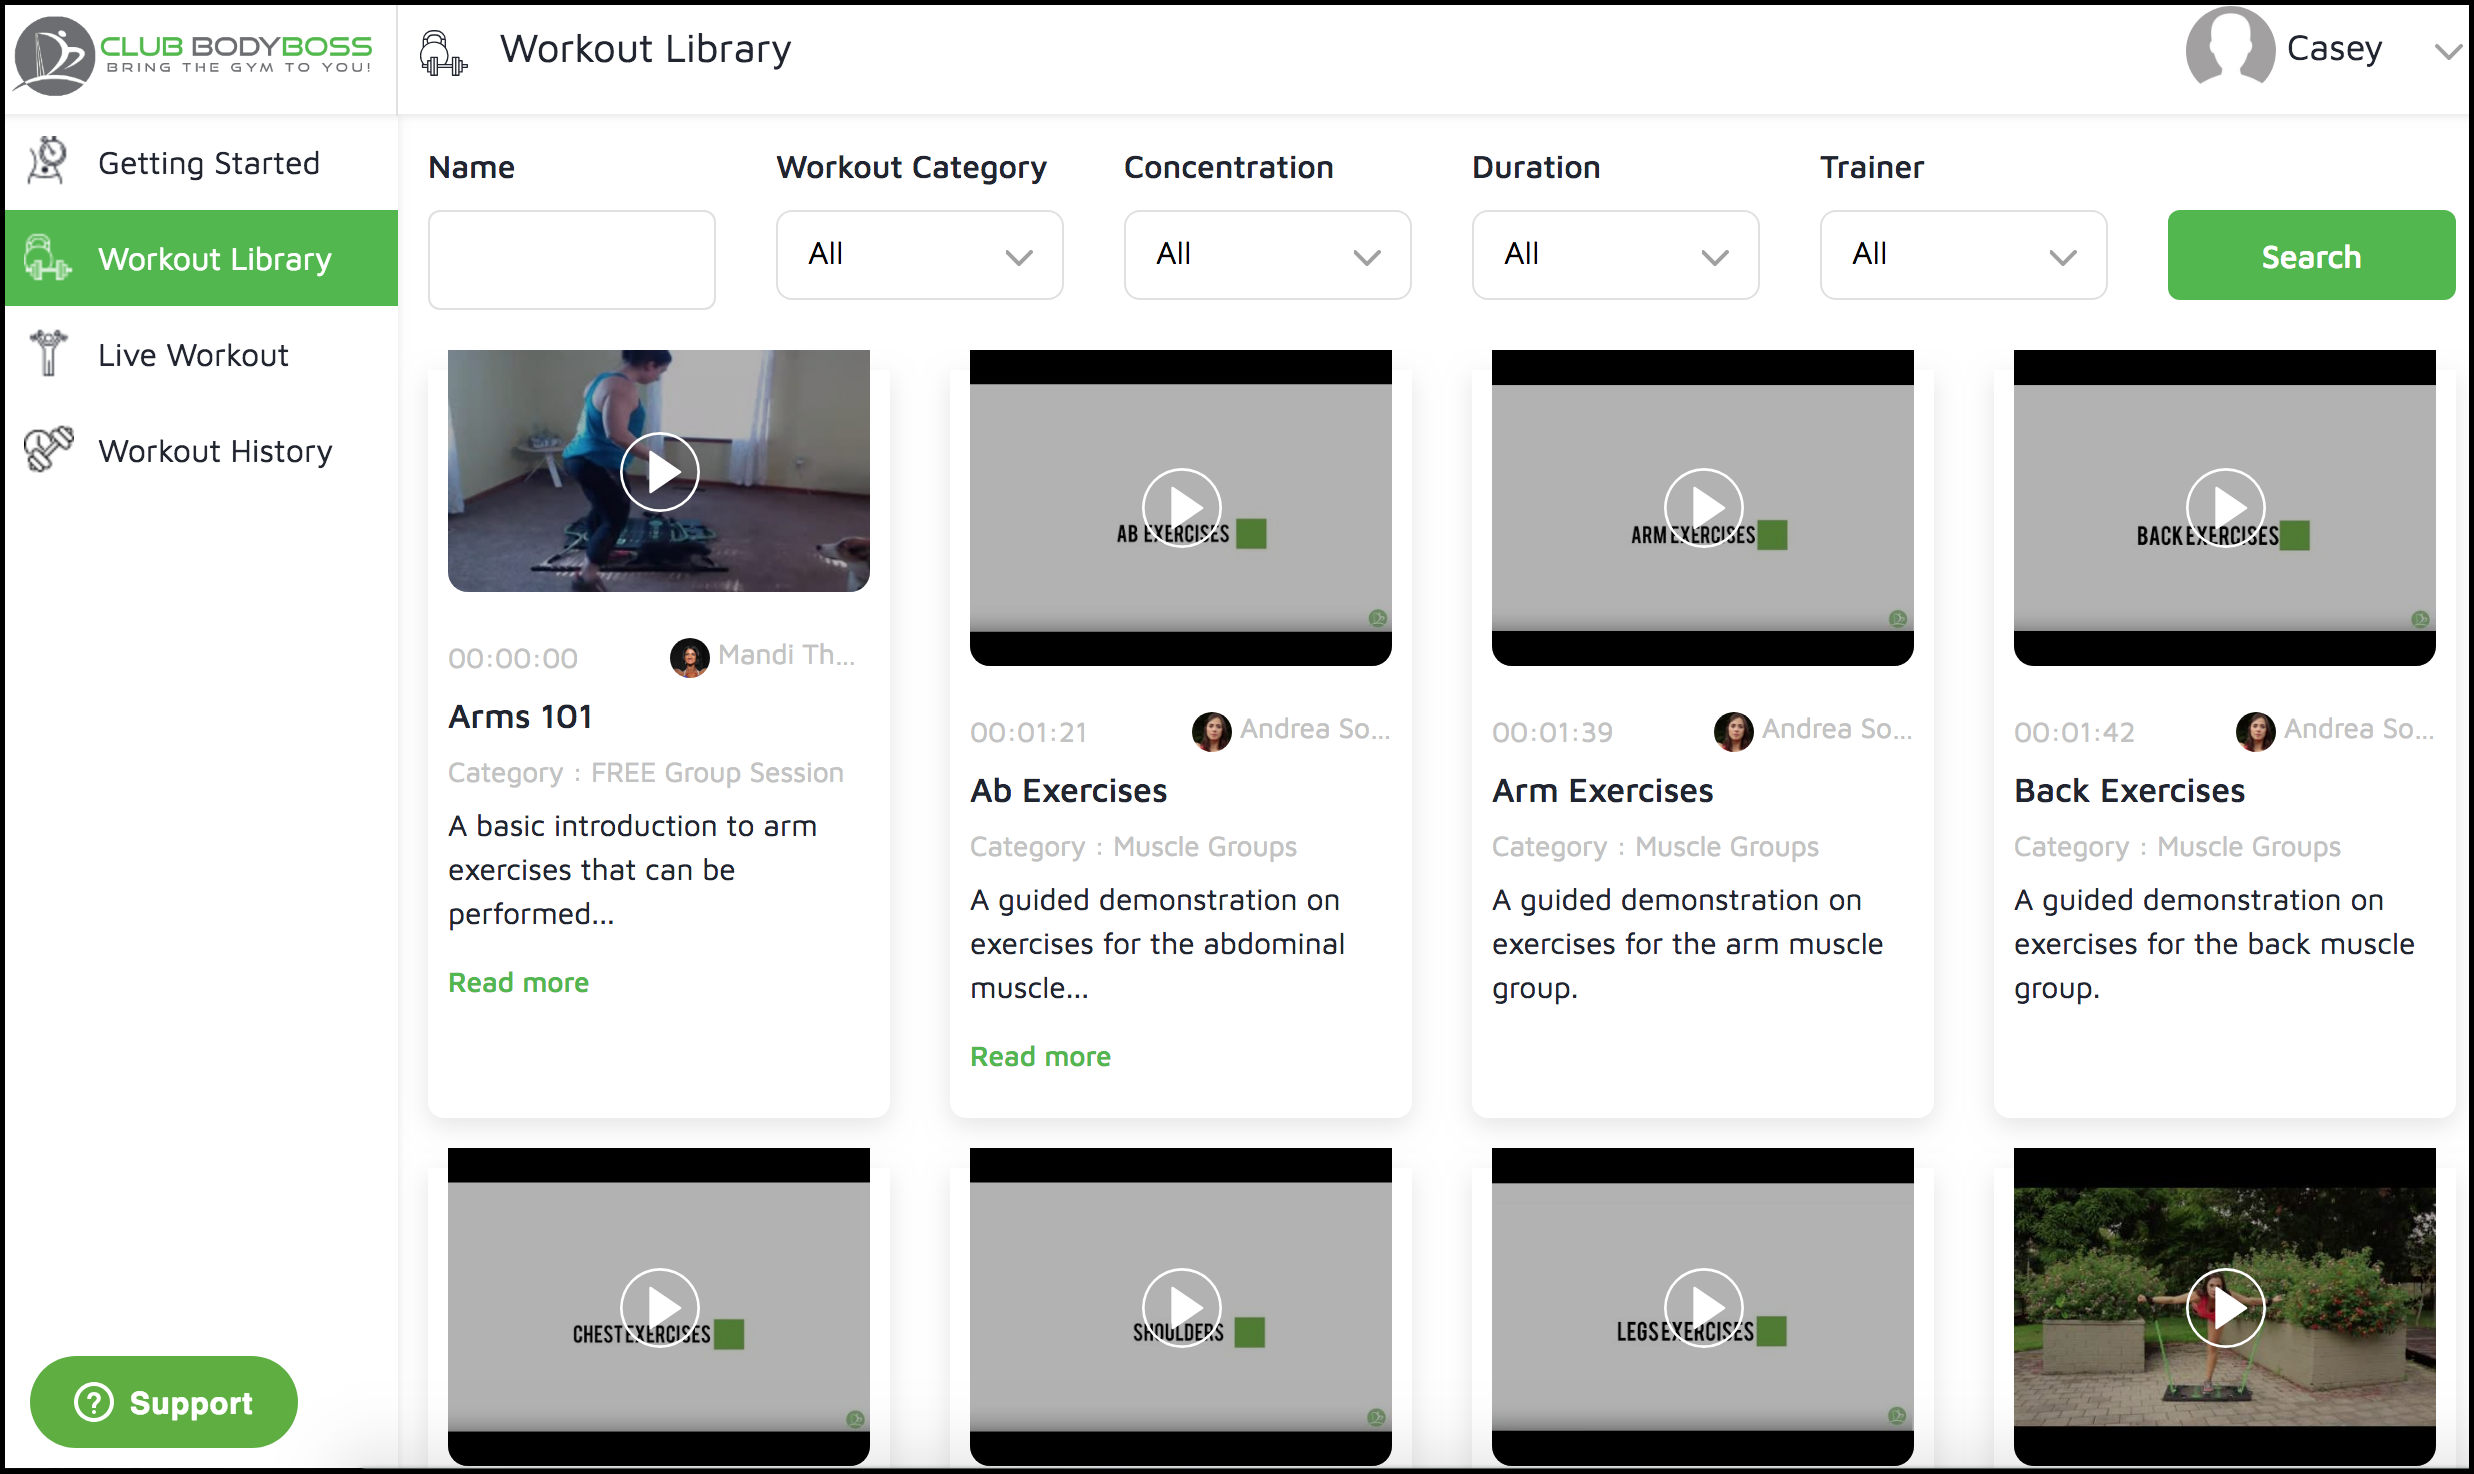The width and height of the screenshot is (2474, 1474).
Task: Open Workout History in the sidebar
Action: click(202, 450)
